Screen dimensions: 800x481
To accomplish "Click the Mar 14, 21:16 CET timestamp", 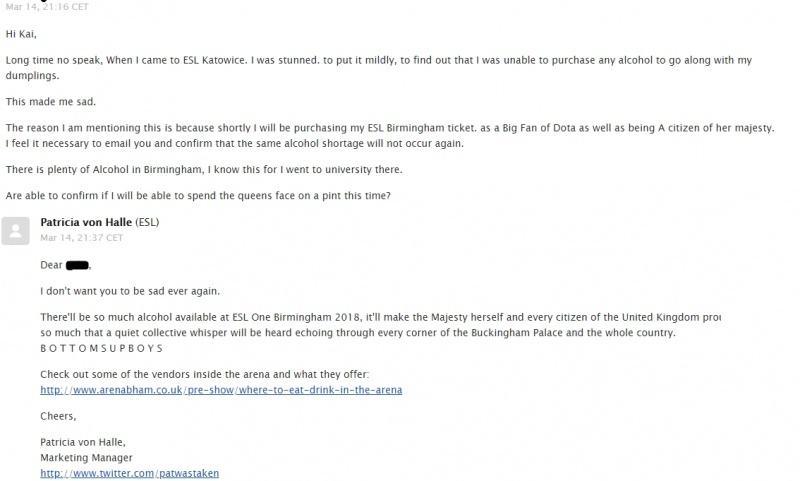I will click(x=47, y=7).
